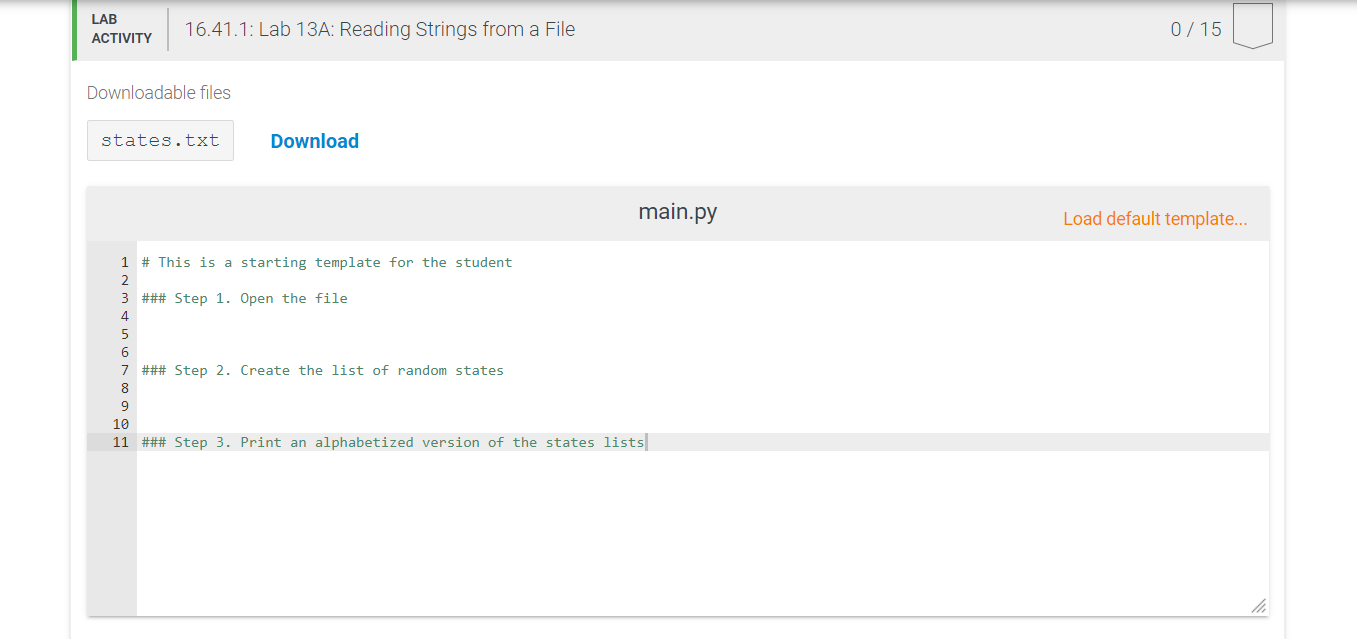Click line number 11 in gutter
Image resolution: width=1357 pixels, height=639 pixels.
coord(121,442)
